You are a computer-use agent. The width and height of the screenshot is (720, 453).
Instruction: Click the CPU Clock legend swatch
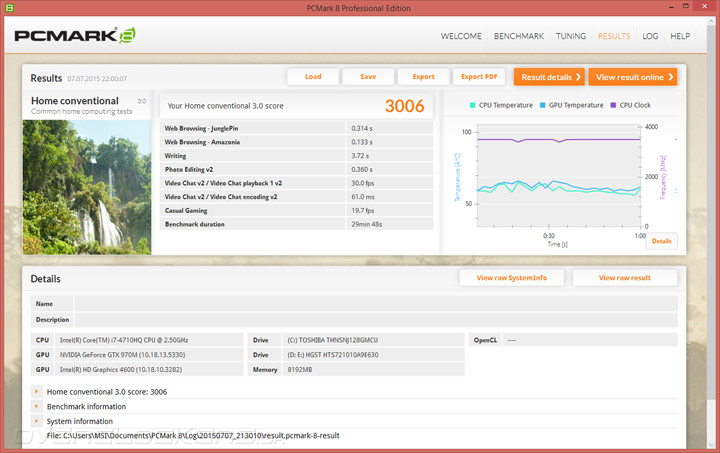pos(613,105)
